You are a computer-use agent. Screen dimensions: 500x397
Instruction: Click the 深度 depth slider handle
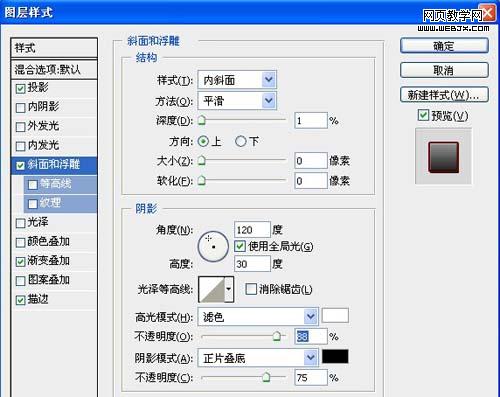pyautogui.click(x=202, y=120)
